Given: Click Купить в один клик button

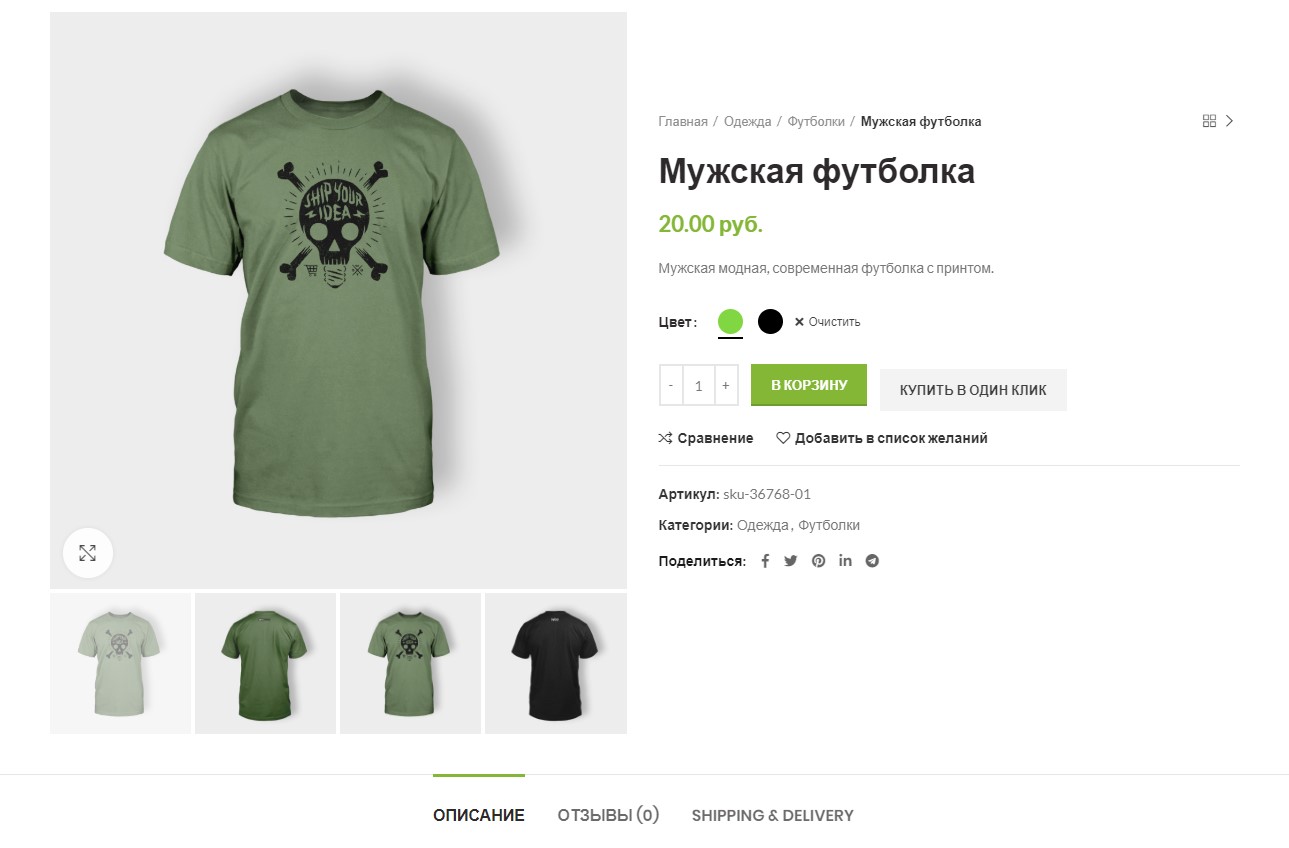Looking at the screenshot, I should point(973,390).
